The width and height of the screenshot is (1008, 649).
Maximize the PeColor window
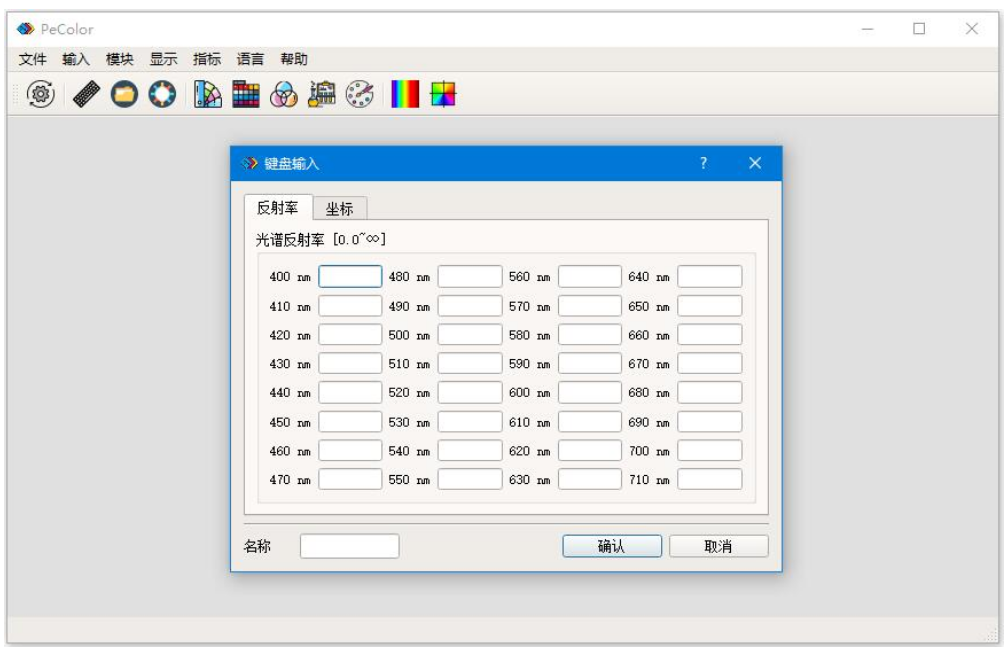click(919, 29)
